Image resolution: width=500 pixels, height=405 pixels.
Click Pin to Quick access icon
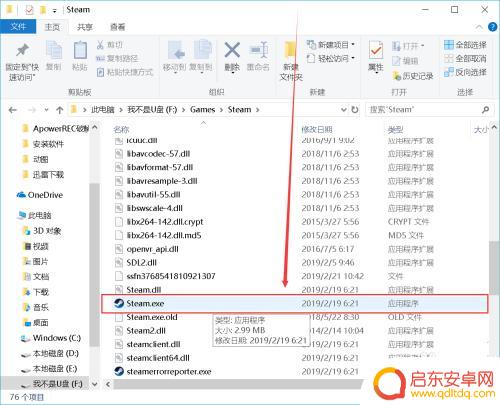coord(22,50)
